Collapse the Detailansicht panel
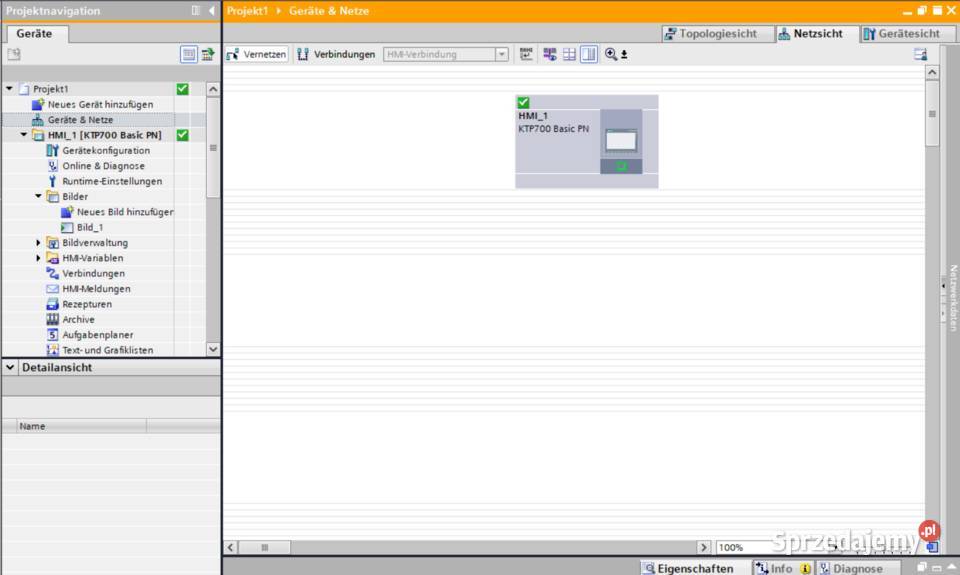The height and width of the screenshot is (575, 960). (11, 368)
